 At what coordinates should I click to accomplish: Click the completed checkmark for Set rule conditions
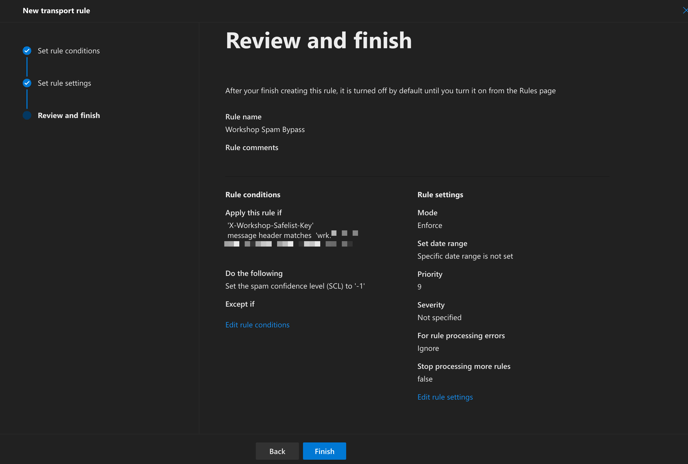[27, 51]
